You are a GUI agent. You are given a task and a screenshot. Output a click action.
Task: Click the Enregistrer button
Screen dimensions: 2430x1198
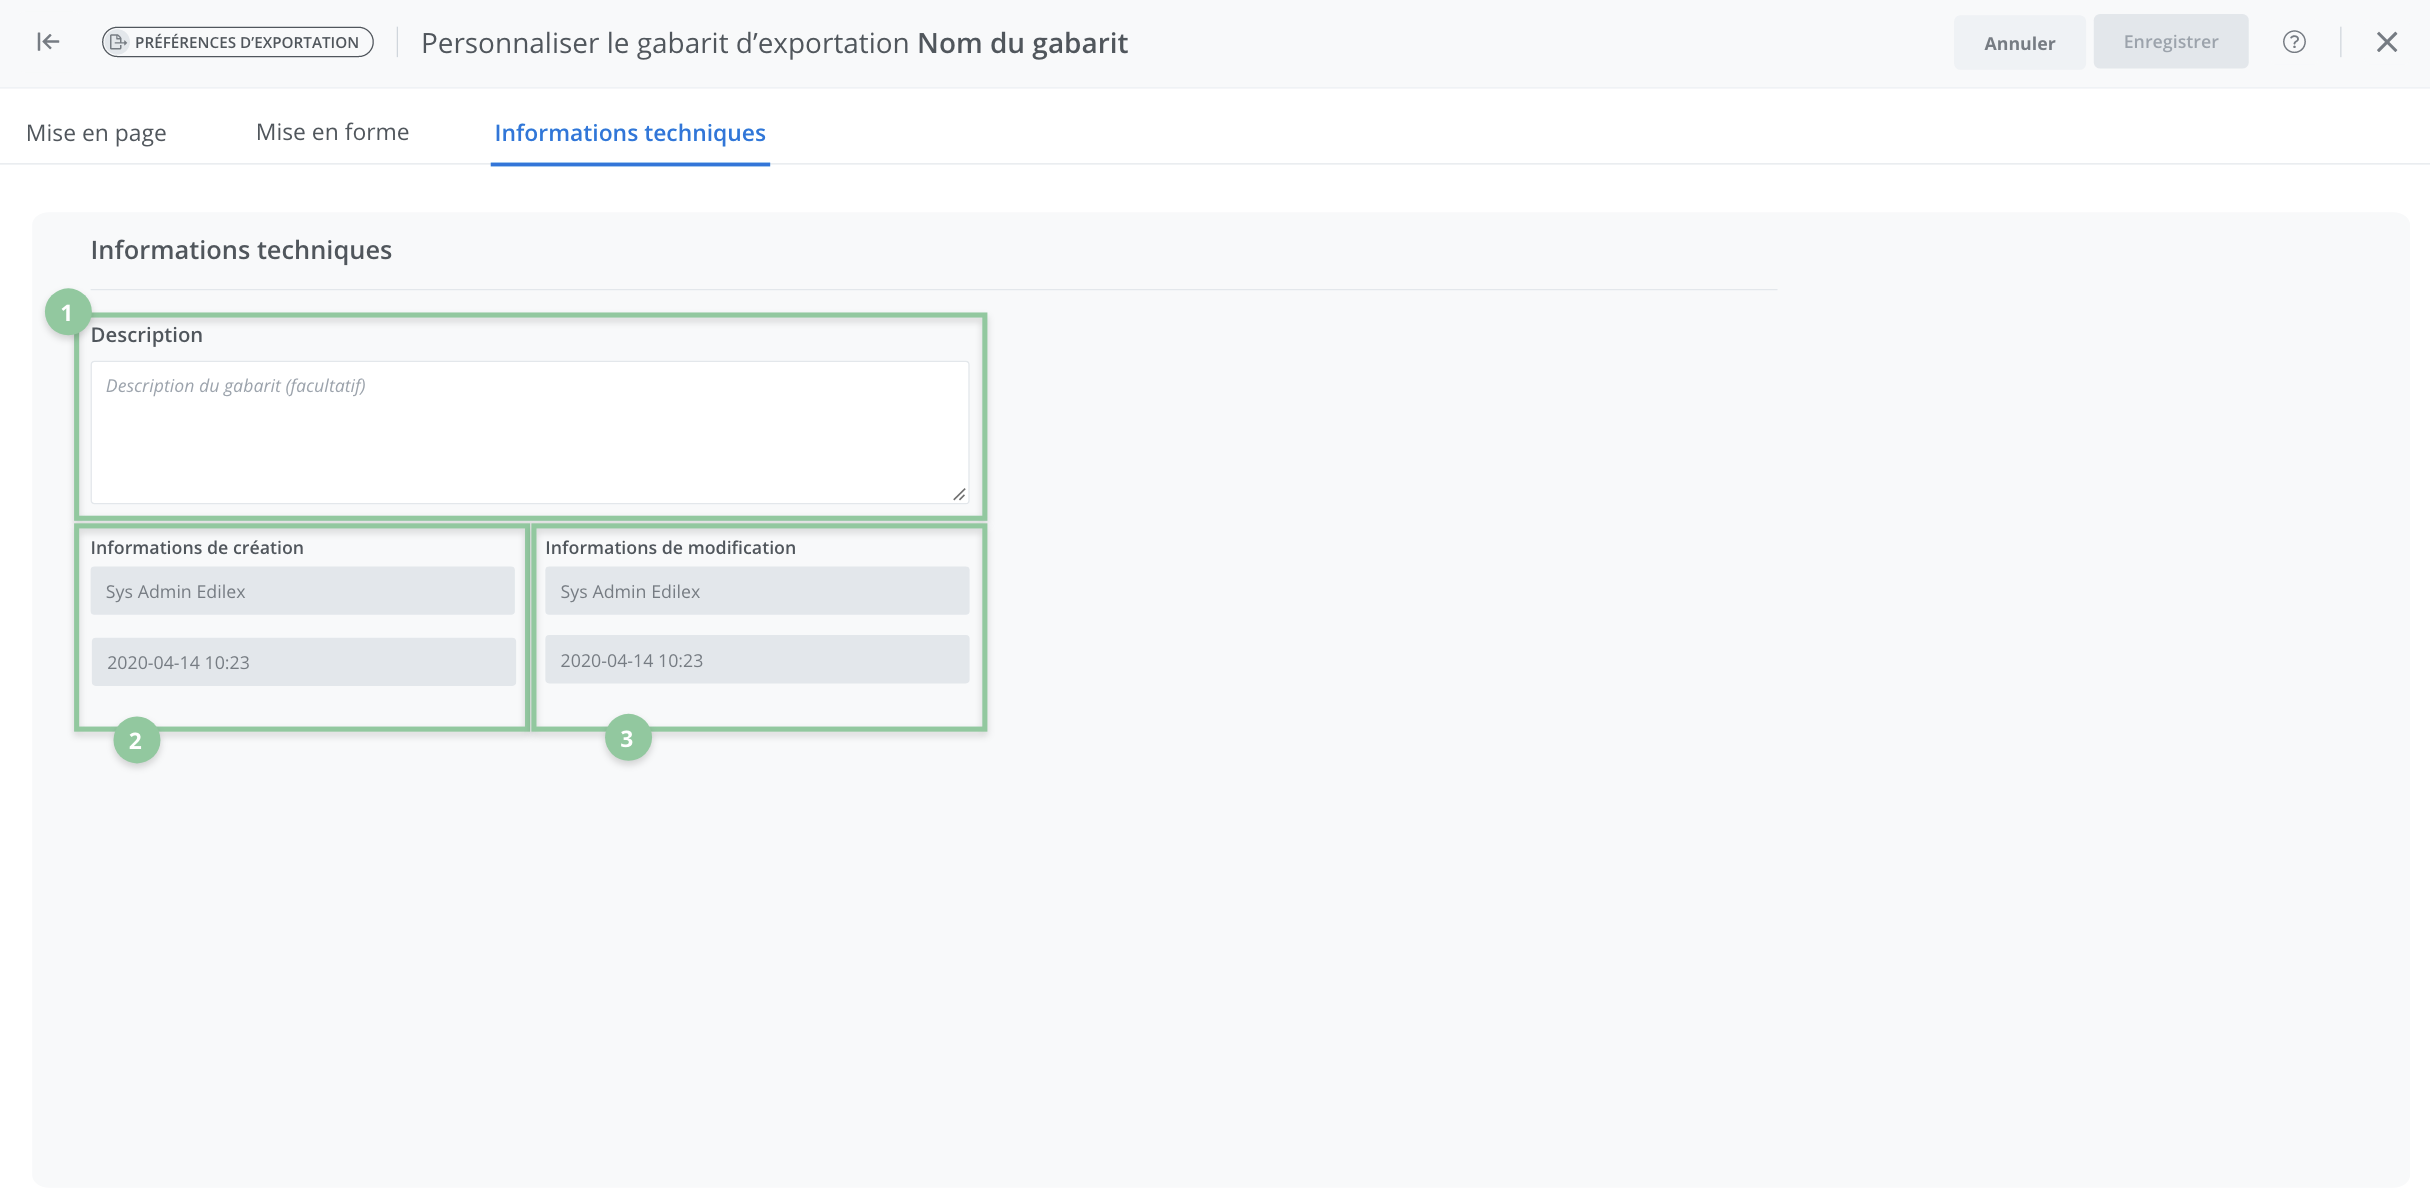pyautogui.click(x=2170, y=42)
